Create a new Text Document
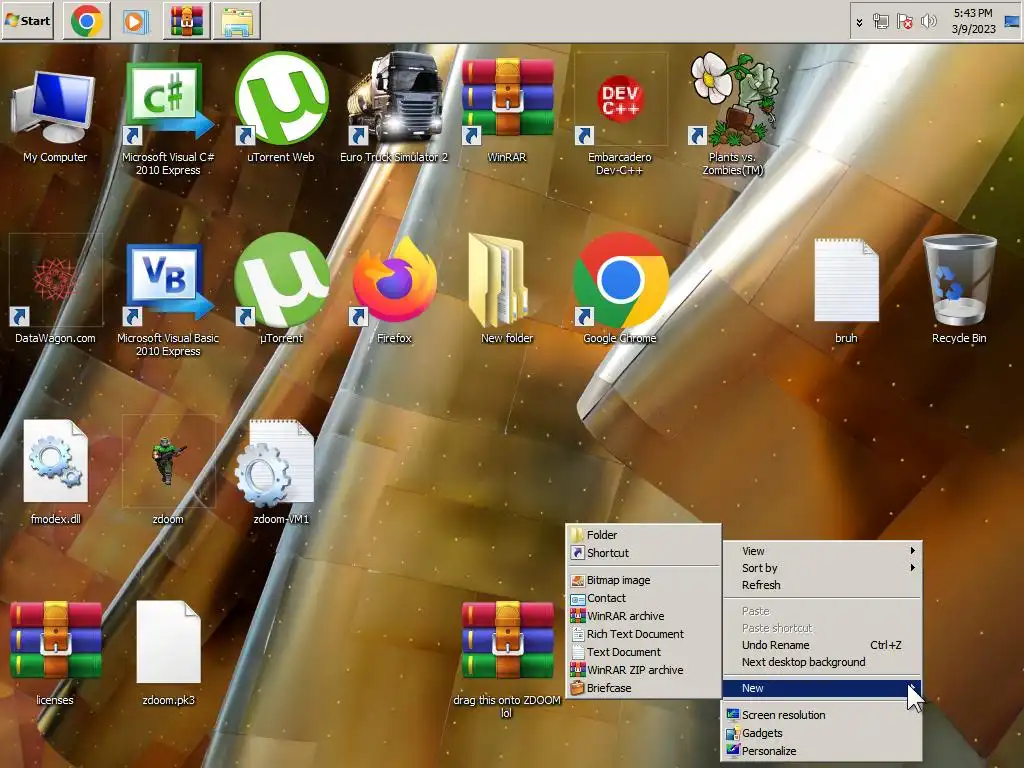 [x=643, y=651]
